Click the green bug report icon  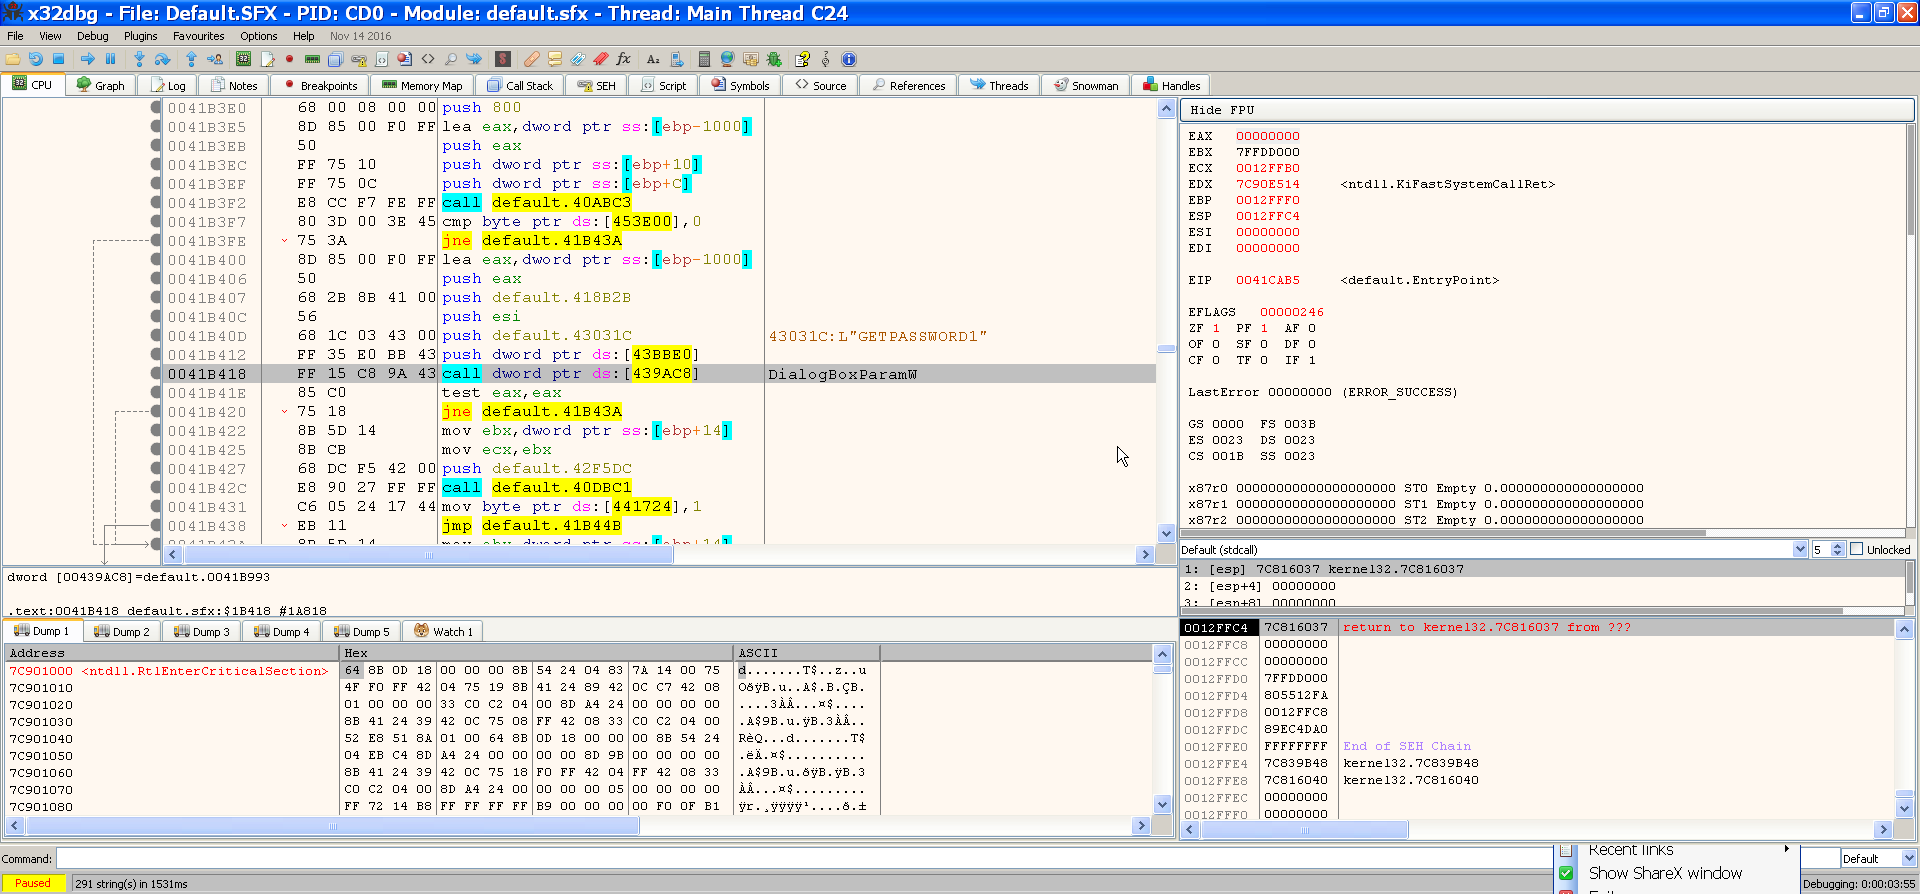tap(774, 59)
